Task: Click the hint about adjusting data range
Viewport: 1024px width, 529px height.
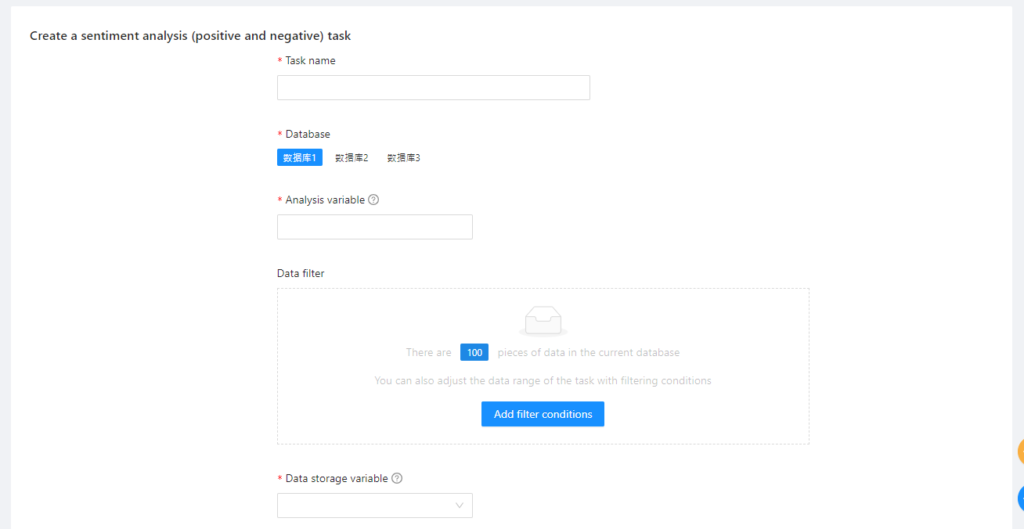Action: coord(542,381)
